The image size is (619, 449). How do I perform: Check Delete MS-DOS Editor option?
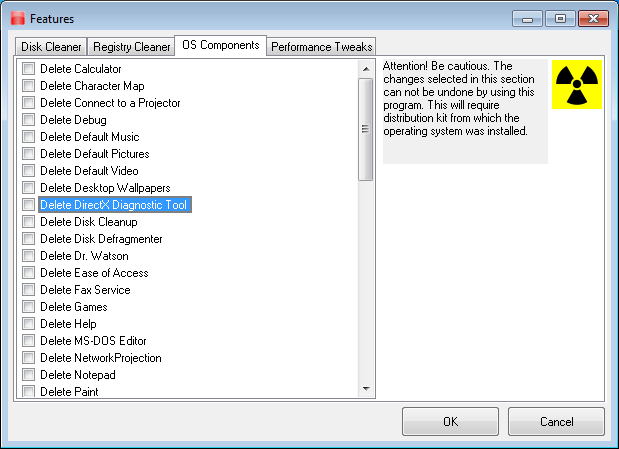pos(29,341)
